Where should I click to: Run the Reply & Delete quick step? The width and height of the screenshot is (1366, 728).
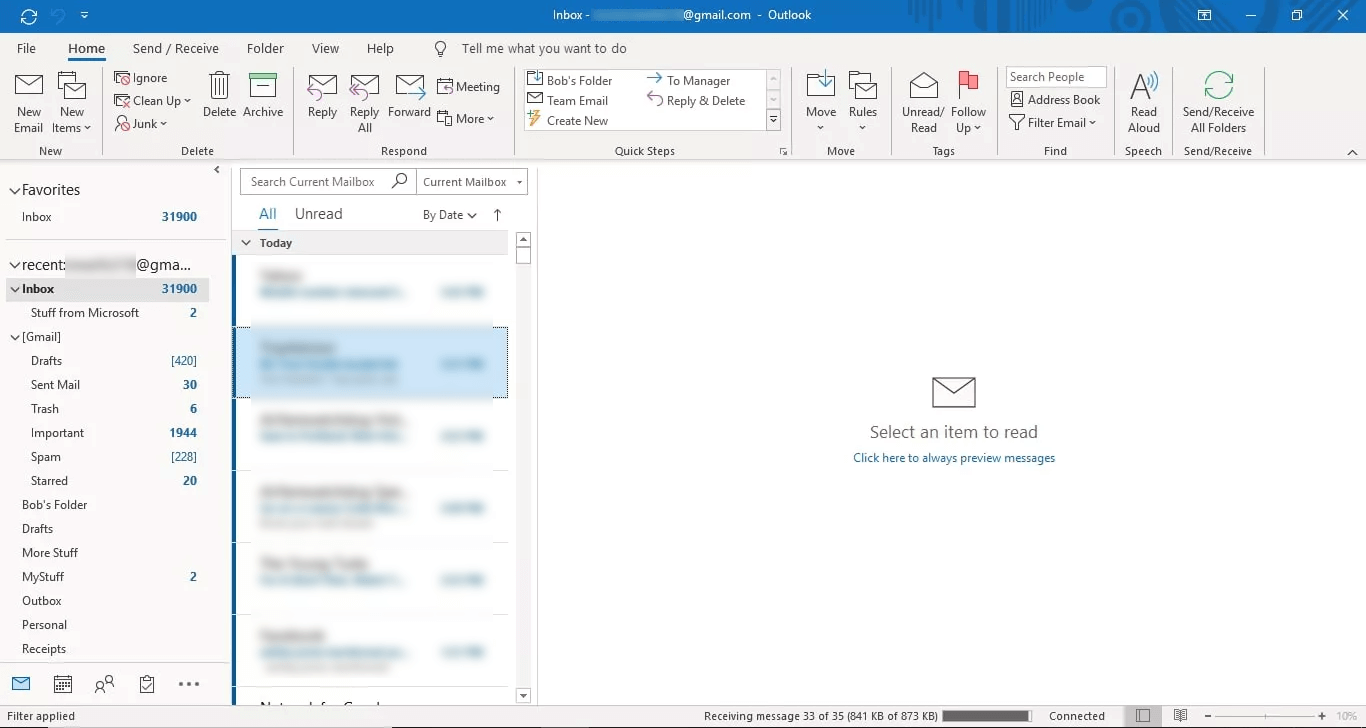tap(696, 100)
